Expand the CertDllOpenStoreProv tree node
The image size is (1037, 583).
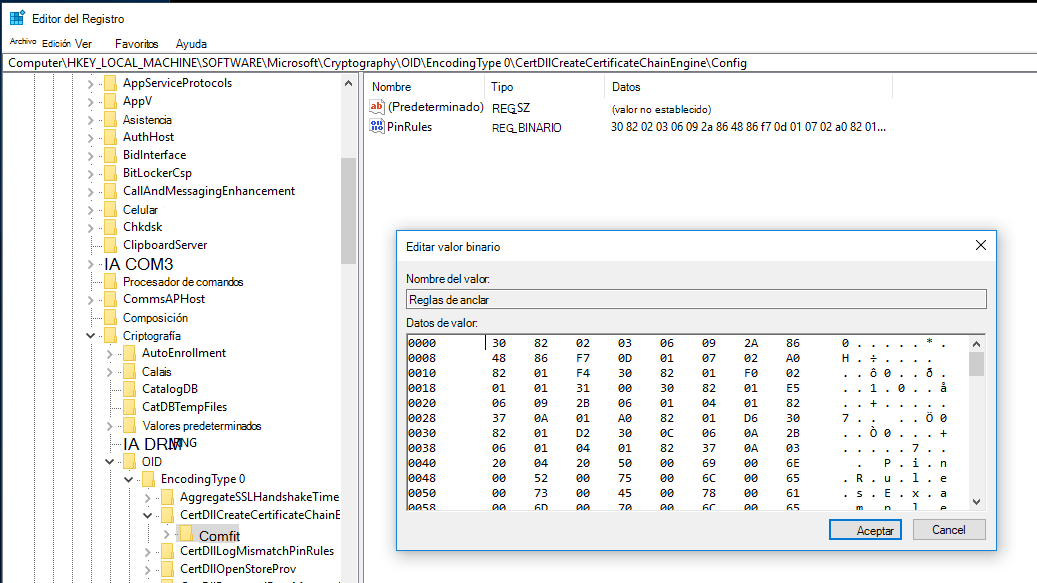coord(147,569)
